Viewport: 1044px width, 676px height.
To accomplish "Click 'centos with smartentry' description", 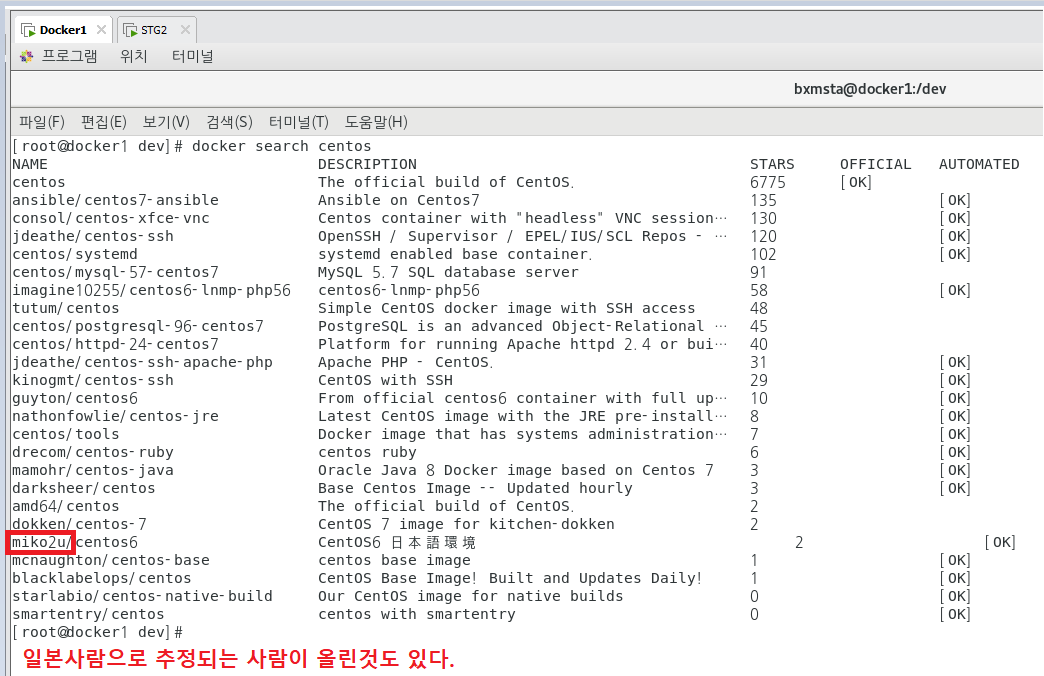I will point(416,614).
